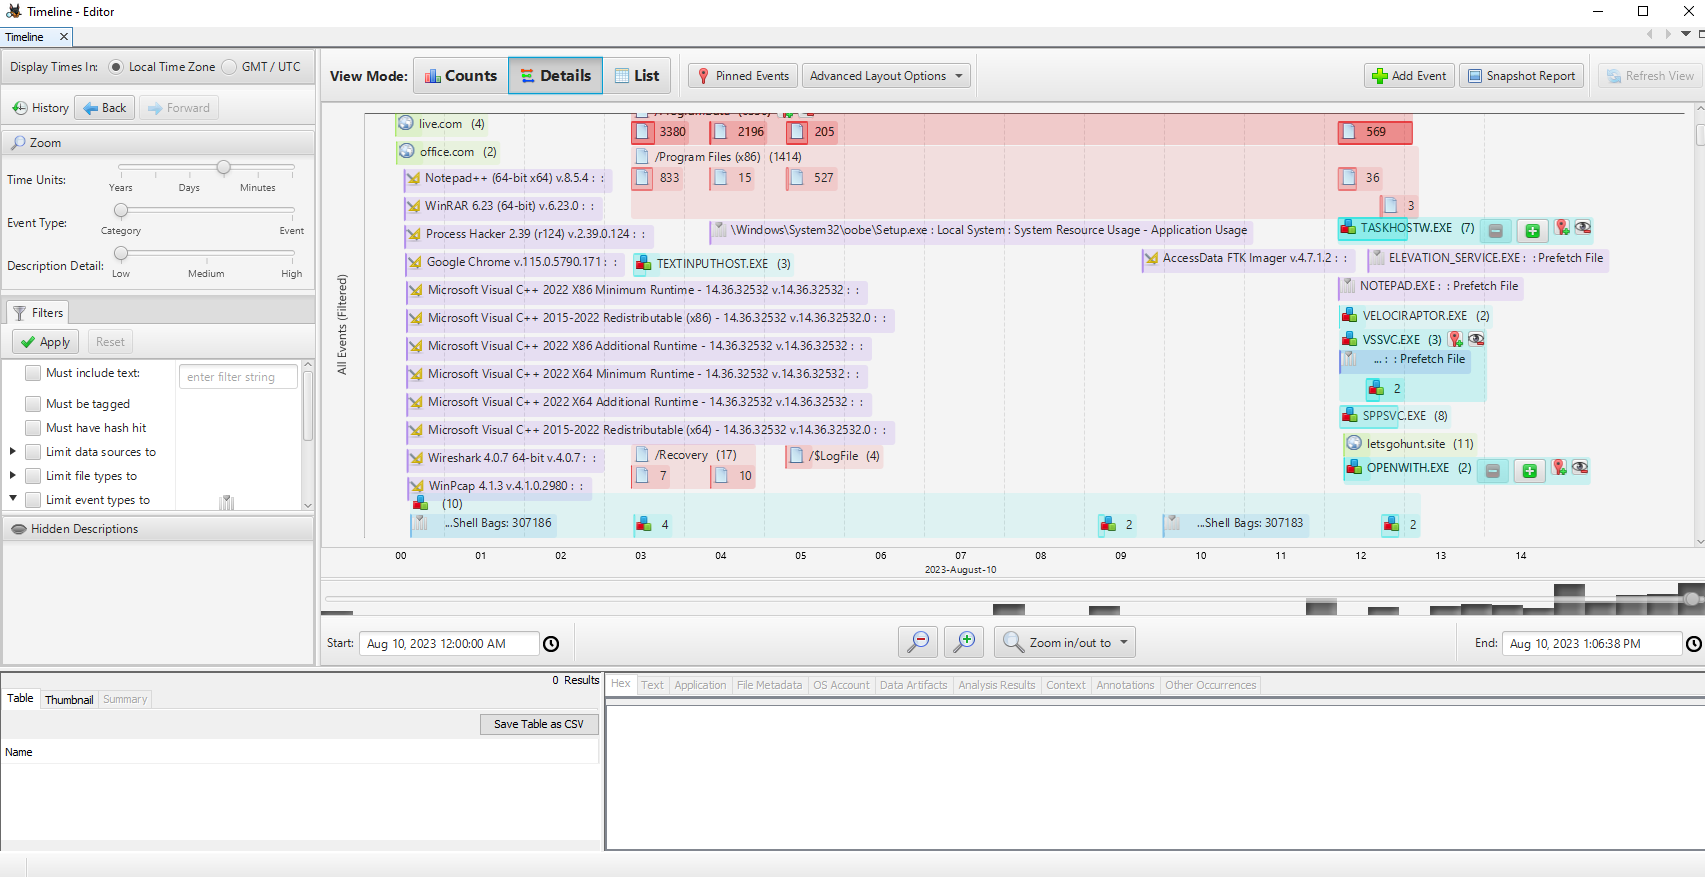The width and height of the screenshot is (1705, 877).
Task: Open the Zoom in/out to dropdown
Action: 1065,642
